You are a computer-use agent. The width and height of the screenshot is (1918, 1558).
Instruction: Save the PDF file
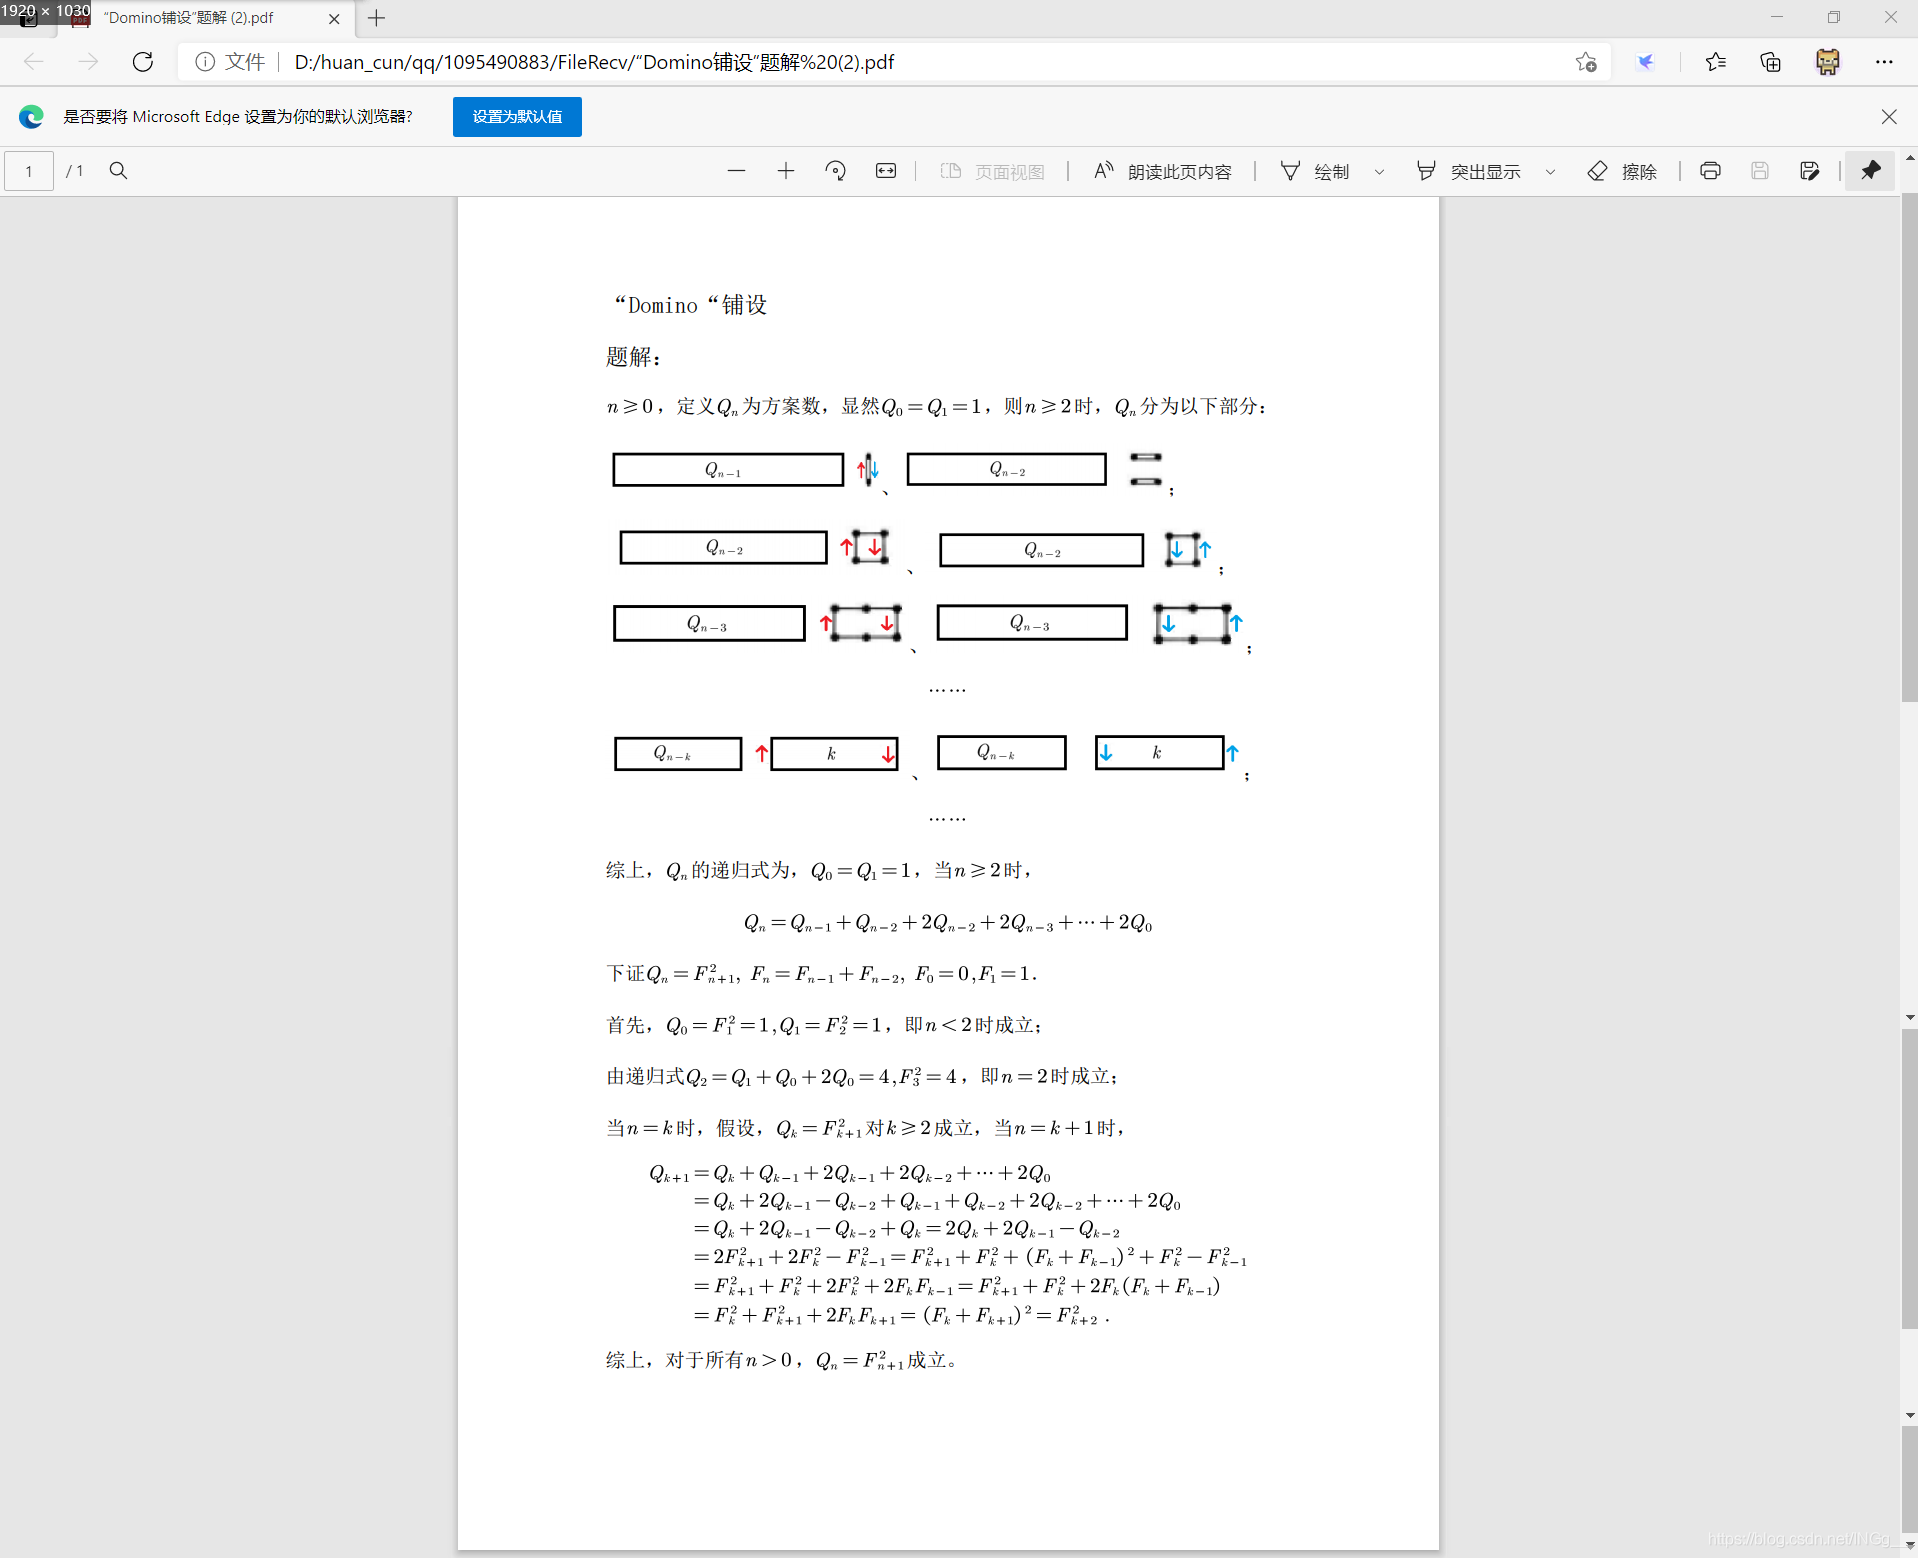pyautogui.click(x=1760, y=171)
